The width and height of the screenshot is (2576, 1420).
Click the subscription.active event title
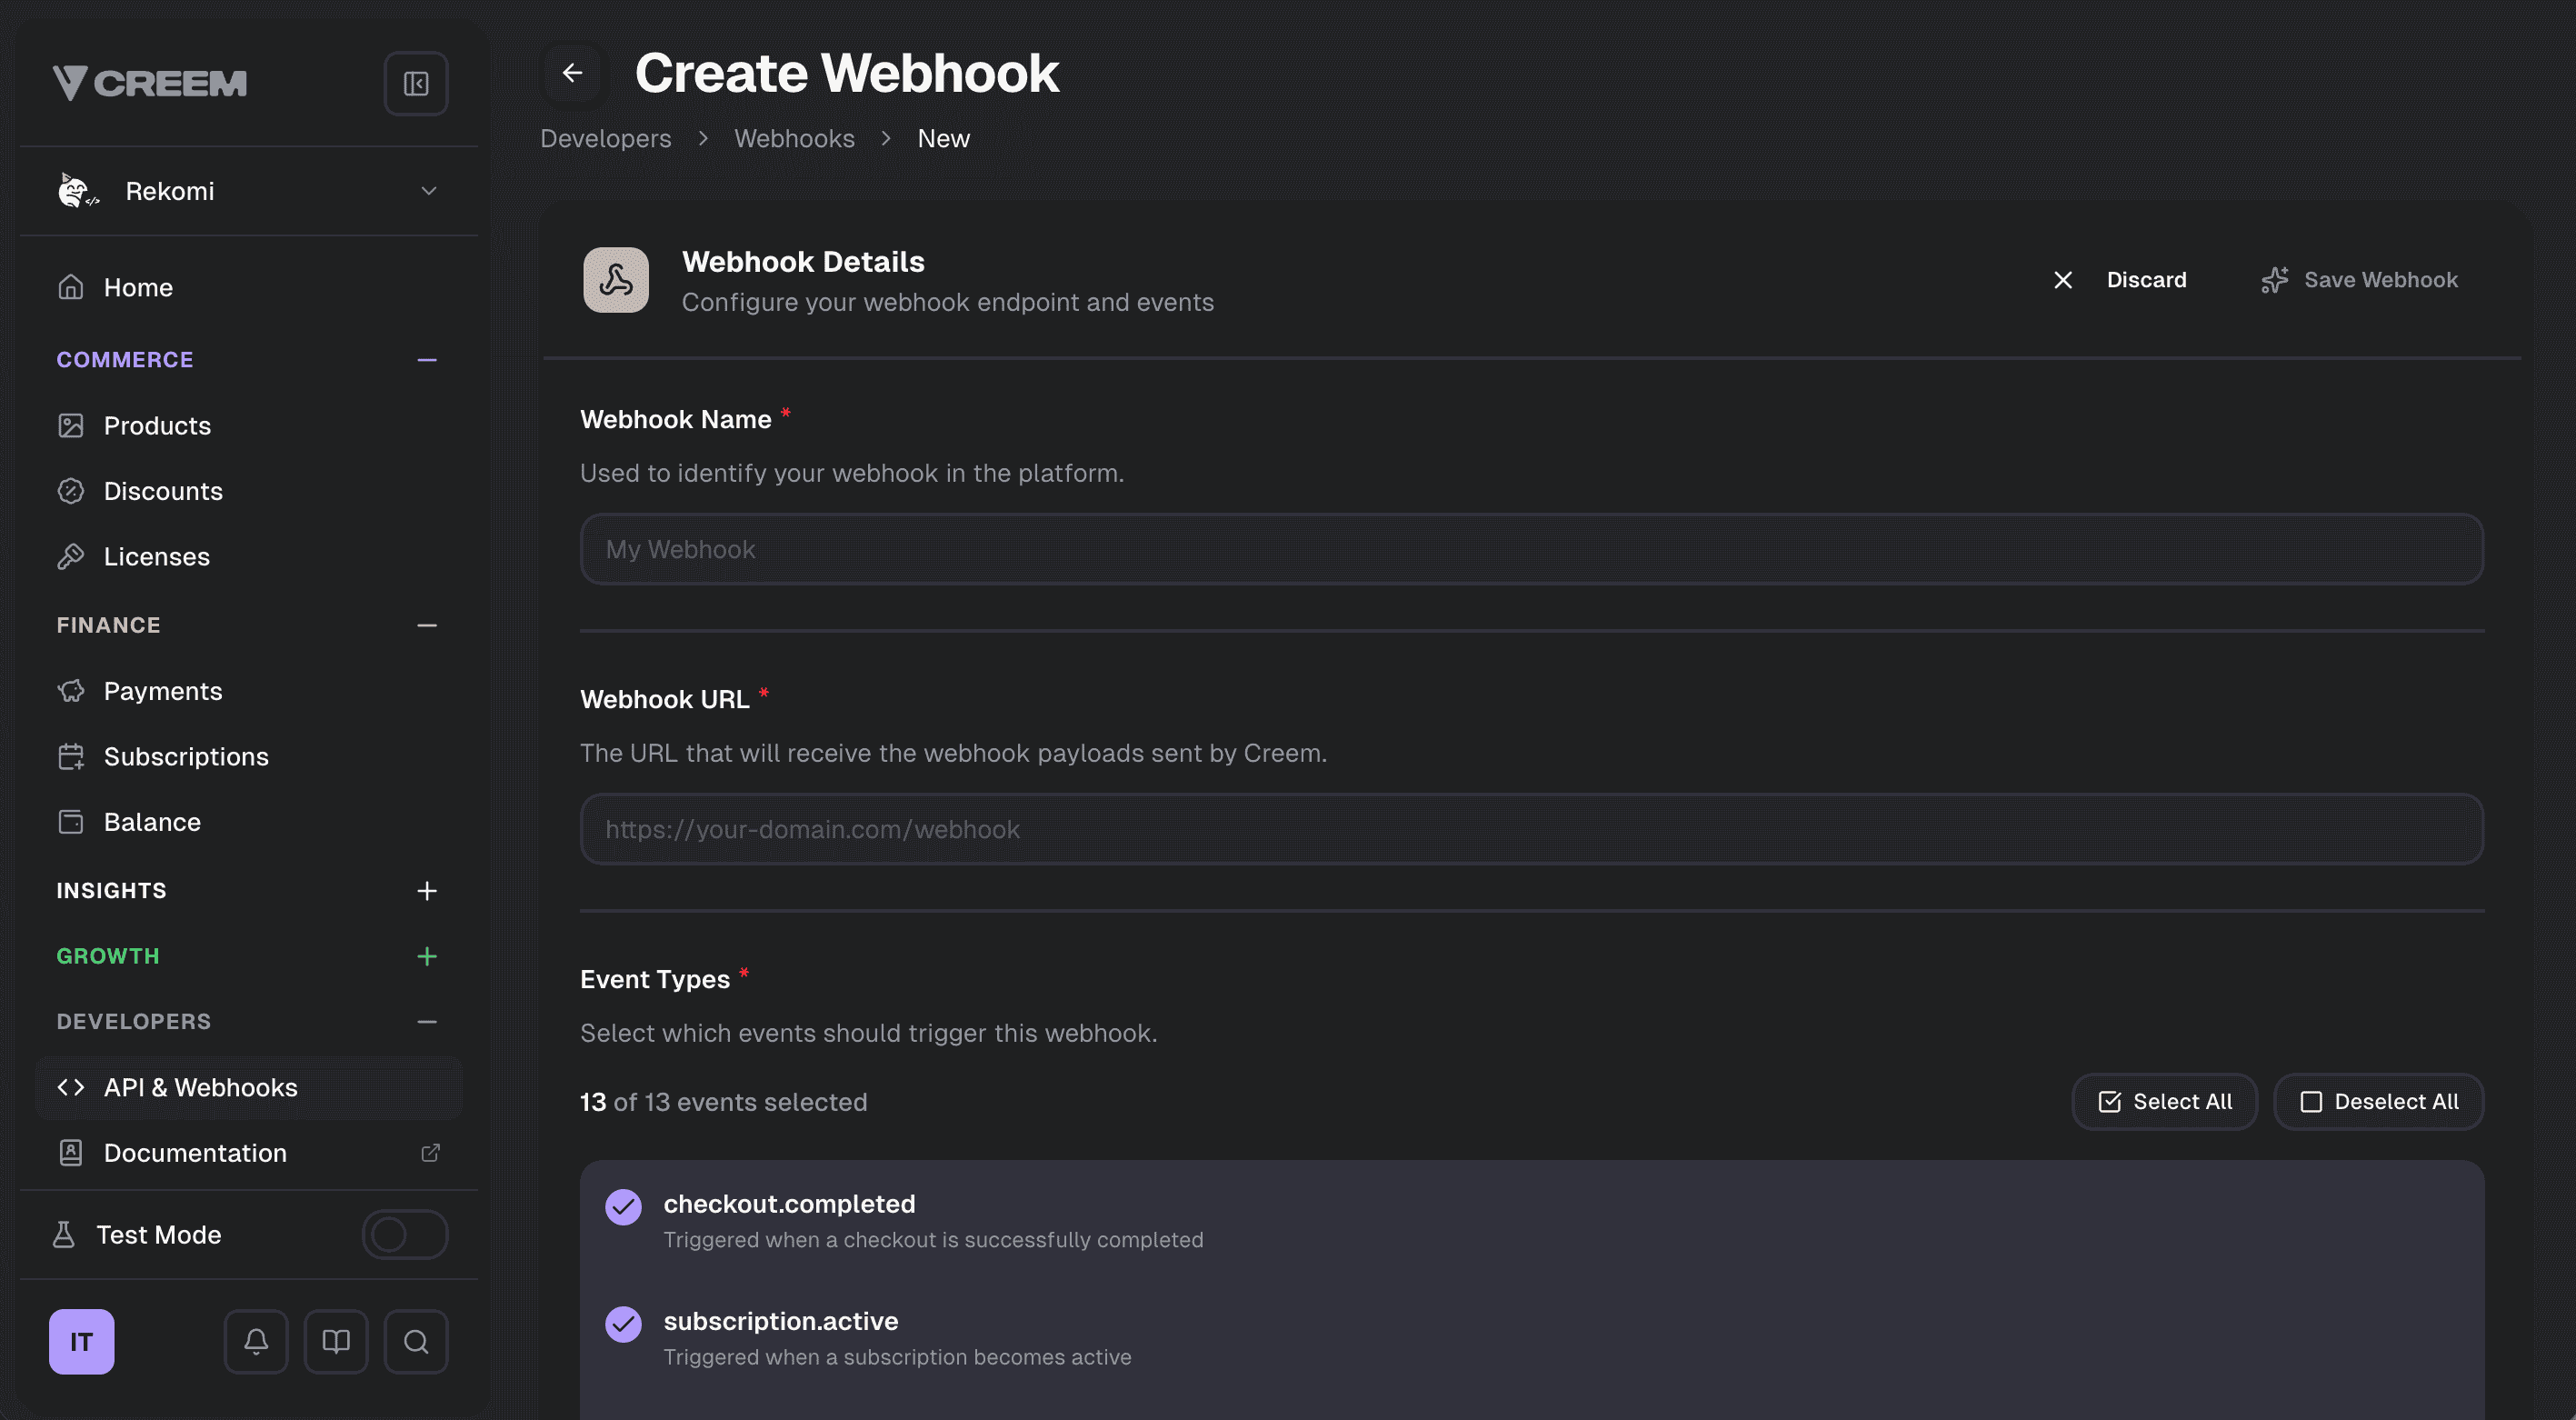781,1322
